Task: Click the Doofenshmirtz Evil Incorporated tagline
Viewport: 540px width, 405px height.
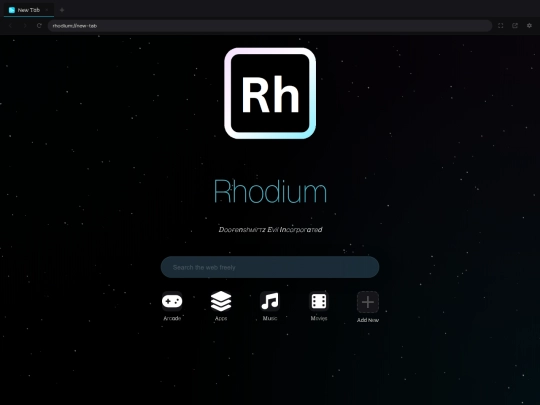Action: point(270,230)
